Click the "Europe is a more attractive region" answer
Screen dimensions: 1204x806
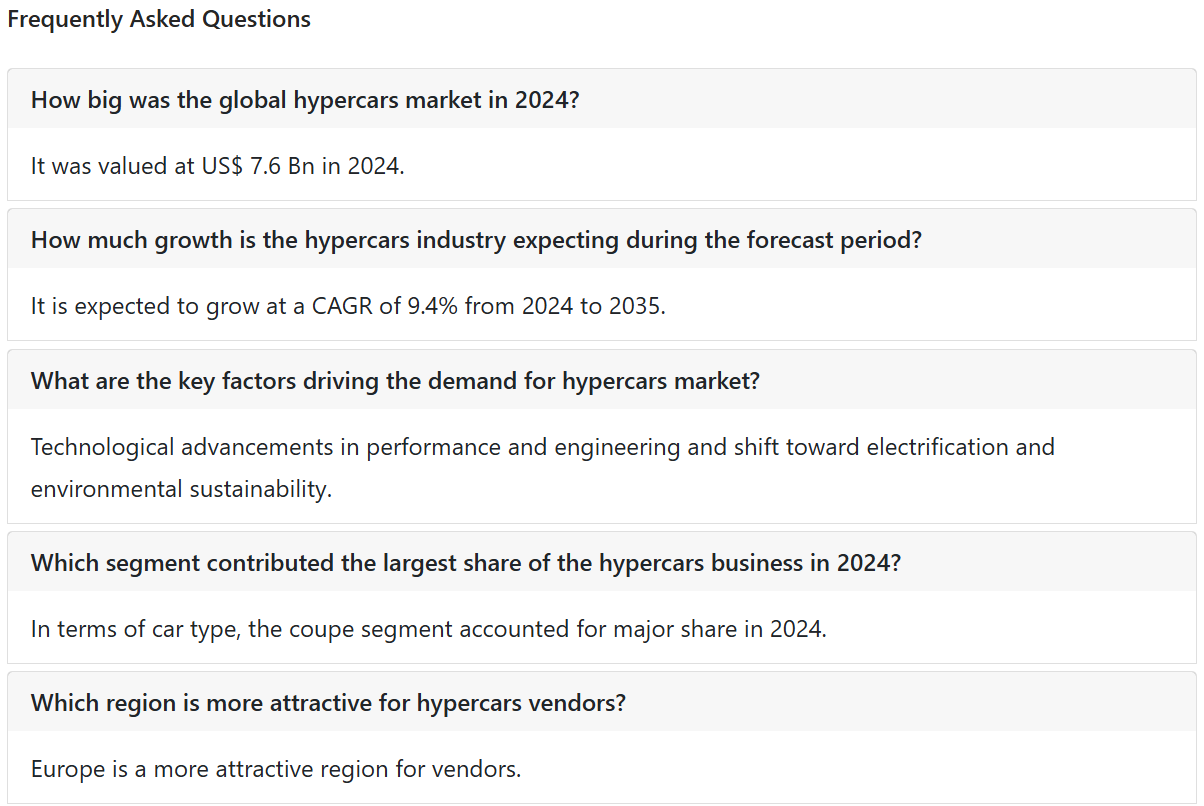click(x=276, y=769)
